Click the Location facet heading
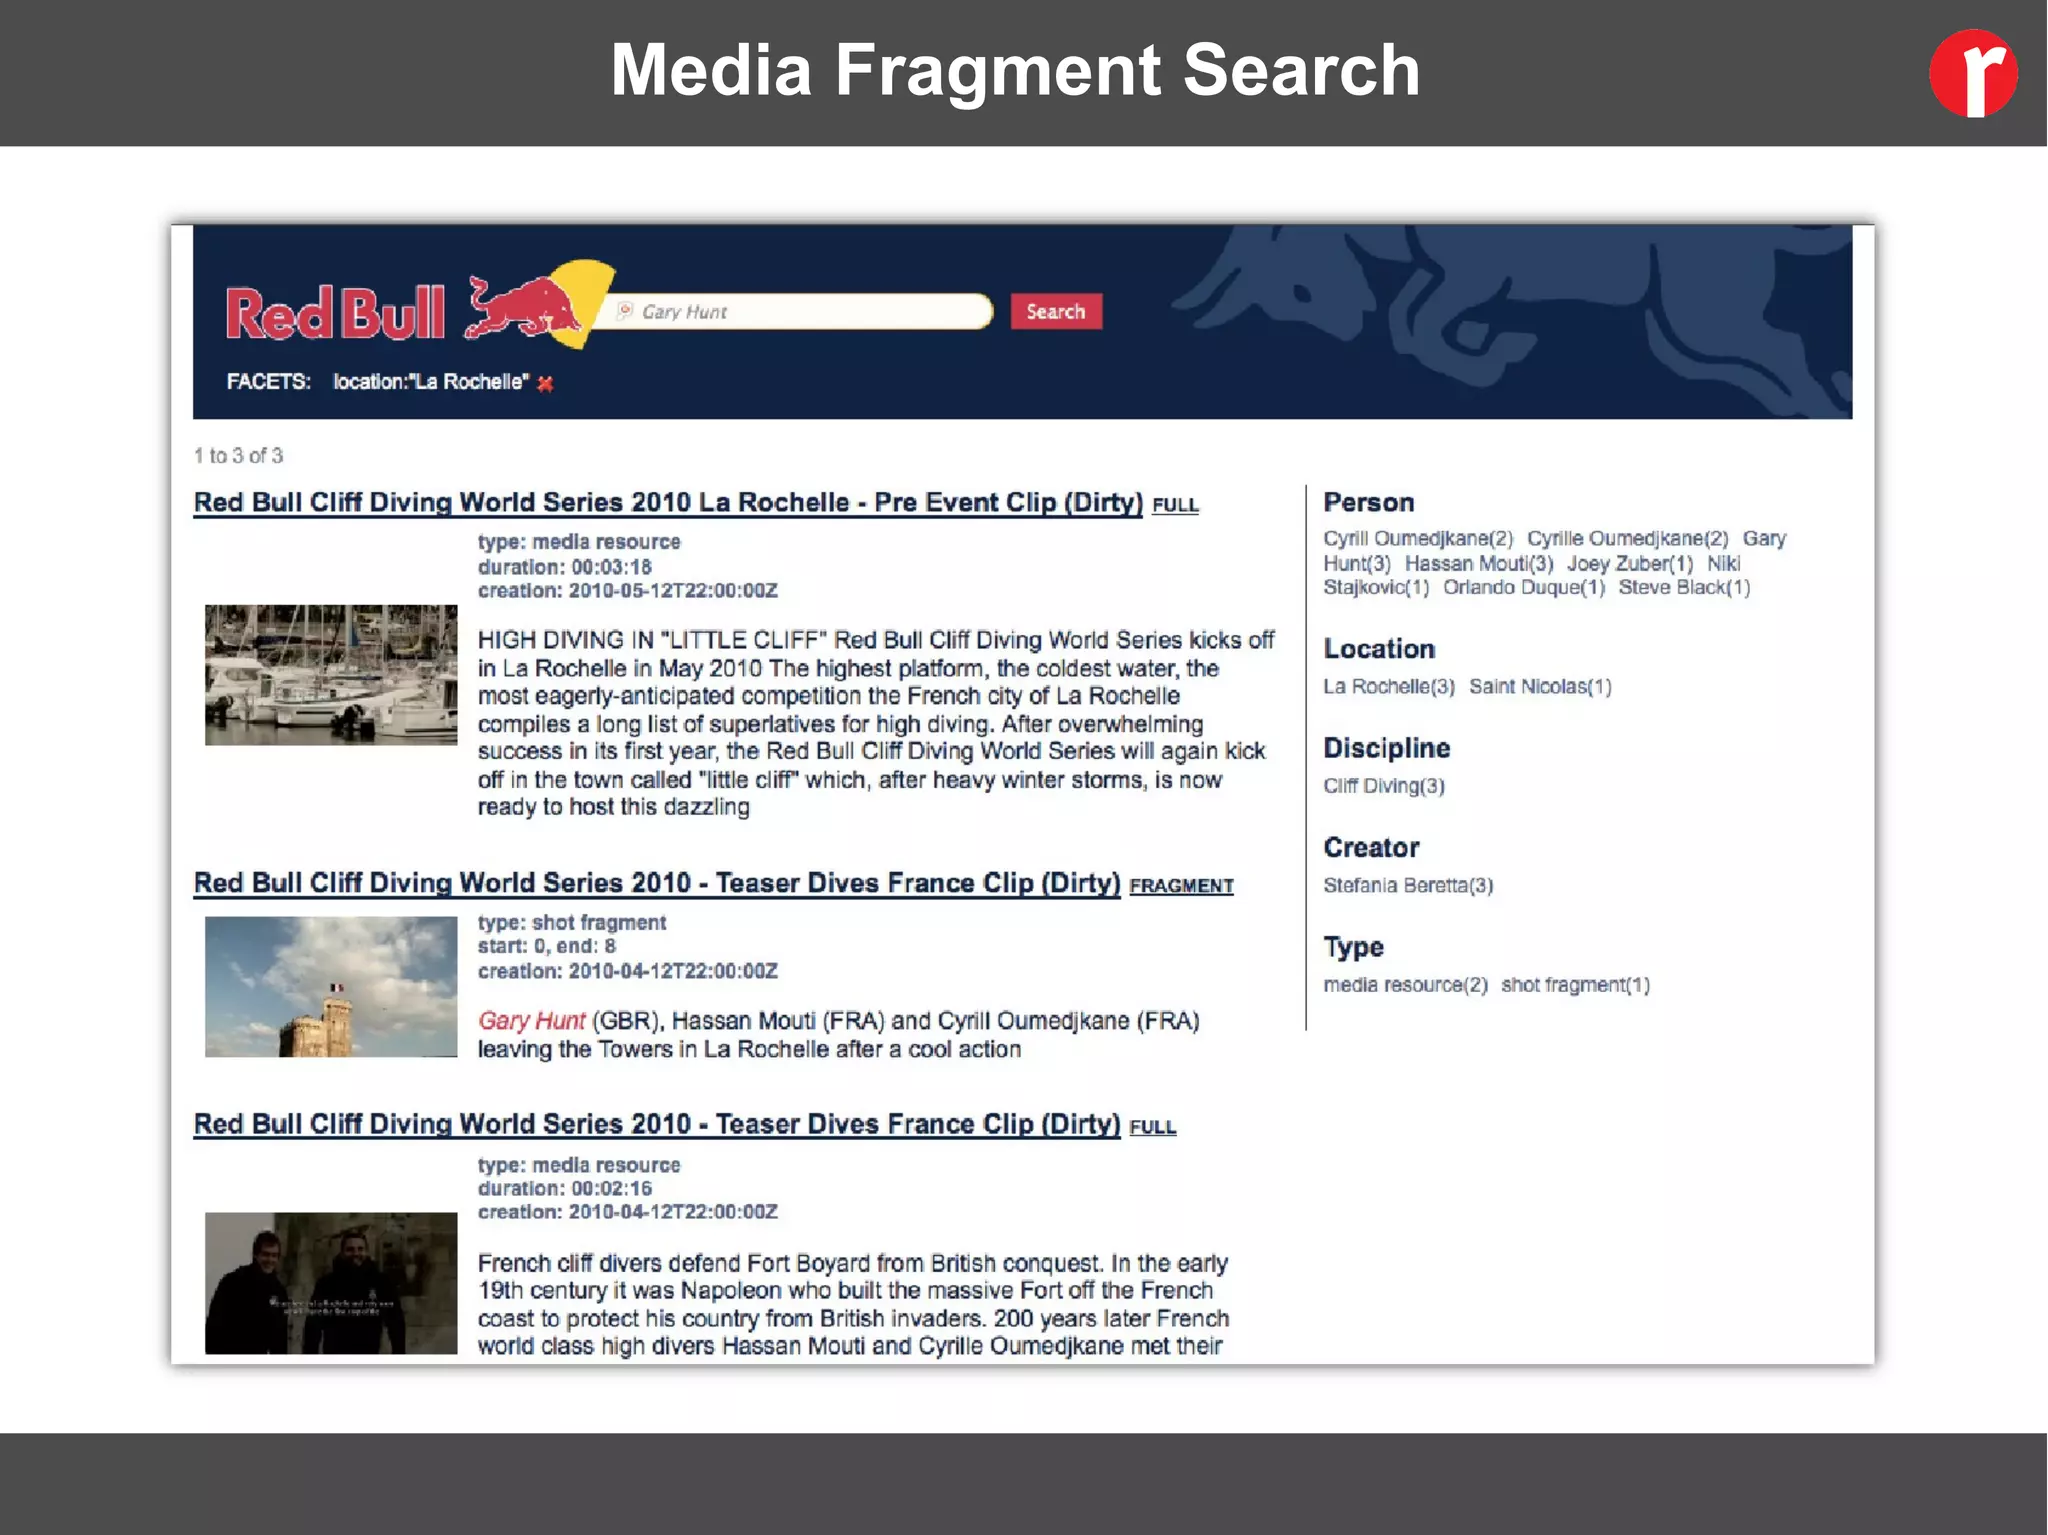Screen dimensions: 2048x1535 [1379, 649]
